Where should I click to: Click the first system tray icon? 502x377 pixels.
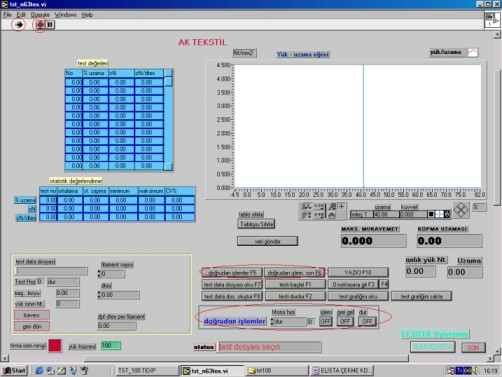(x=452, y=370)
